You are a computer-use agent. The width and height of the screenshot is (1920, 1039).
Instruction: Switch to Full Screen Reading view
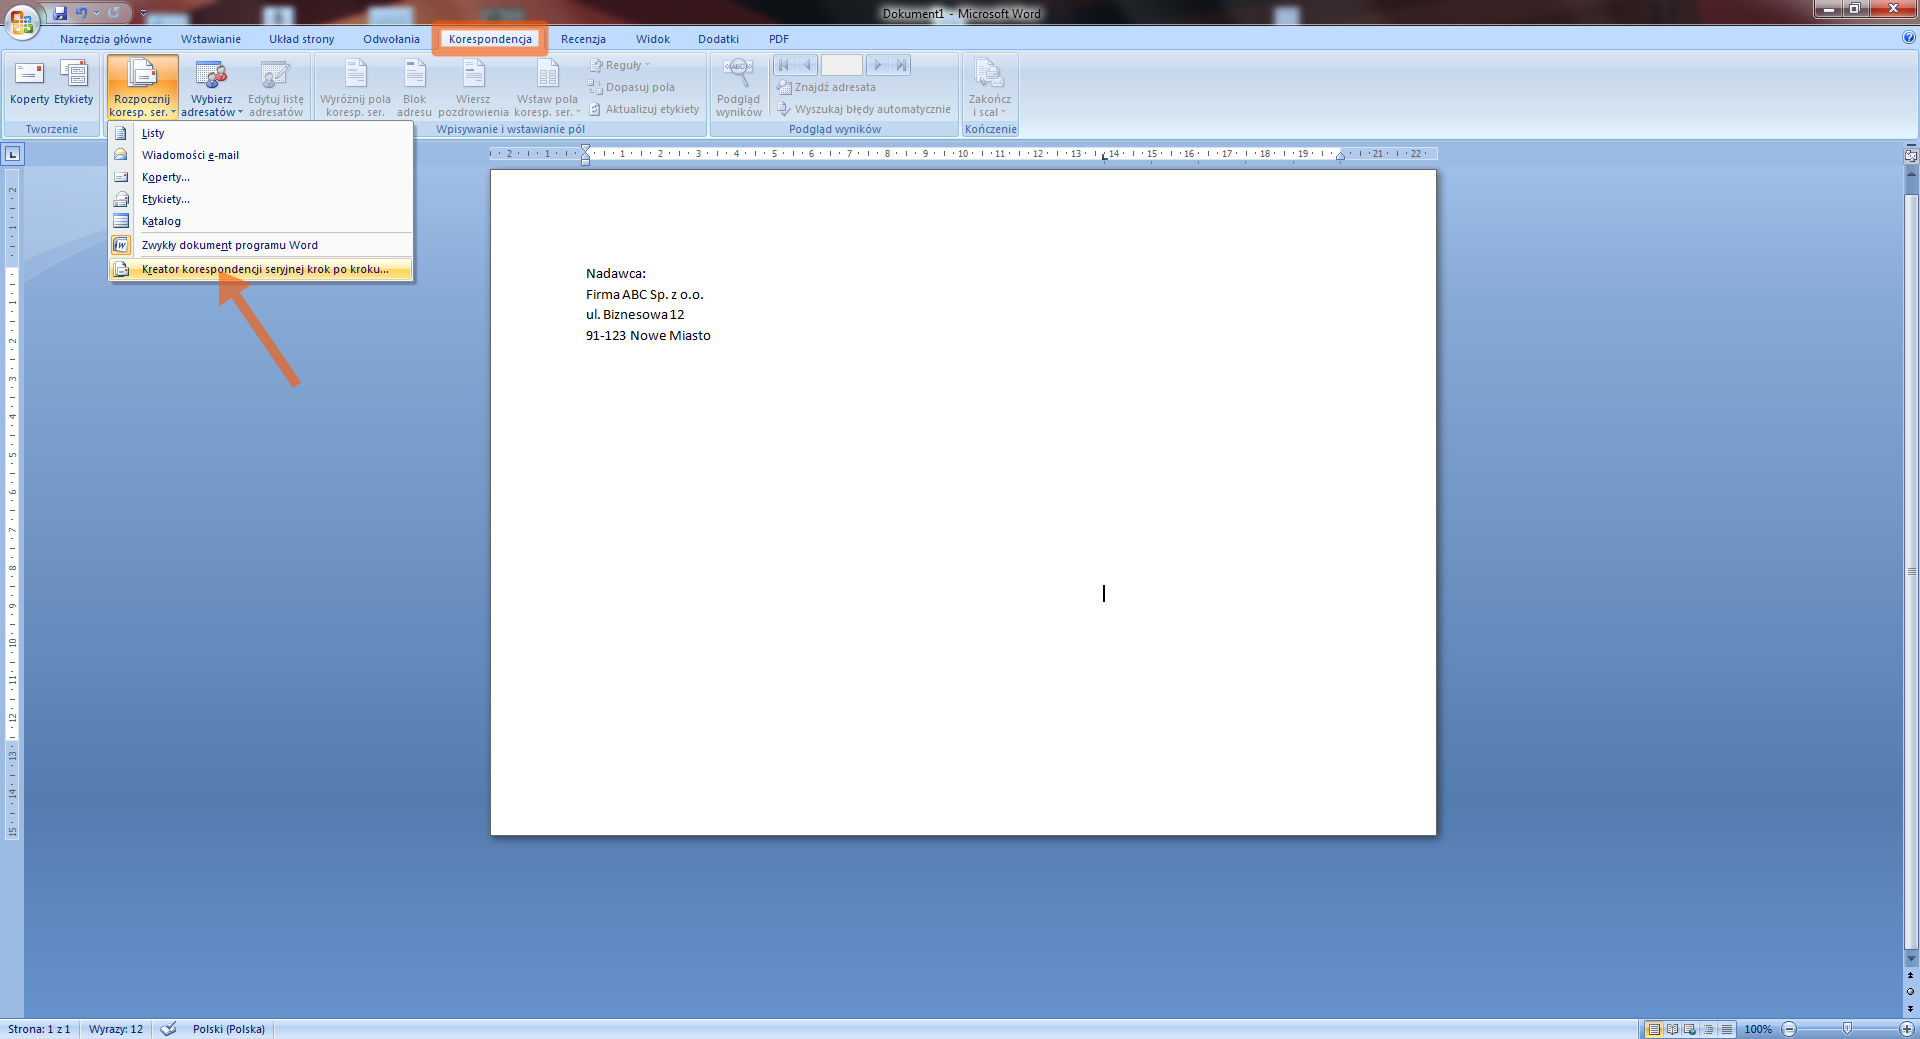1672,1029
